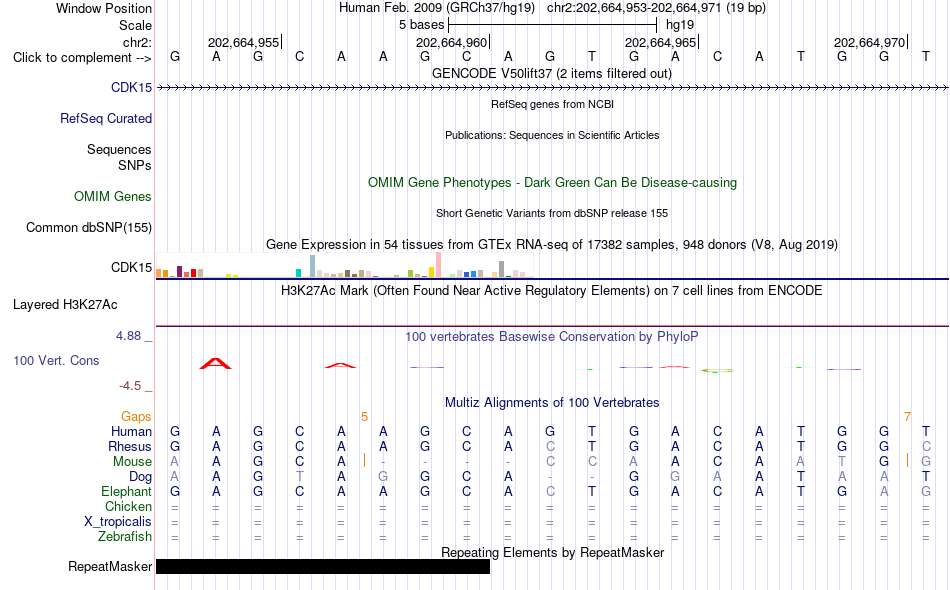
Task: Click the 4.88 PhyloP upper scale value
Action: coord(128,336)
